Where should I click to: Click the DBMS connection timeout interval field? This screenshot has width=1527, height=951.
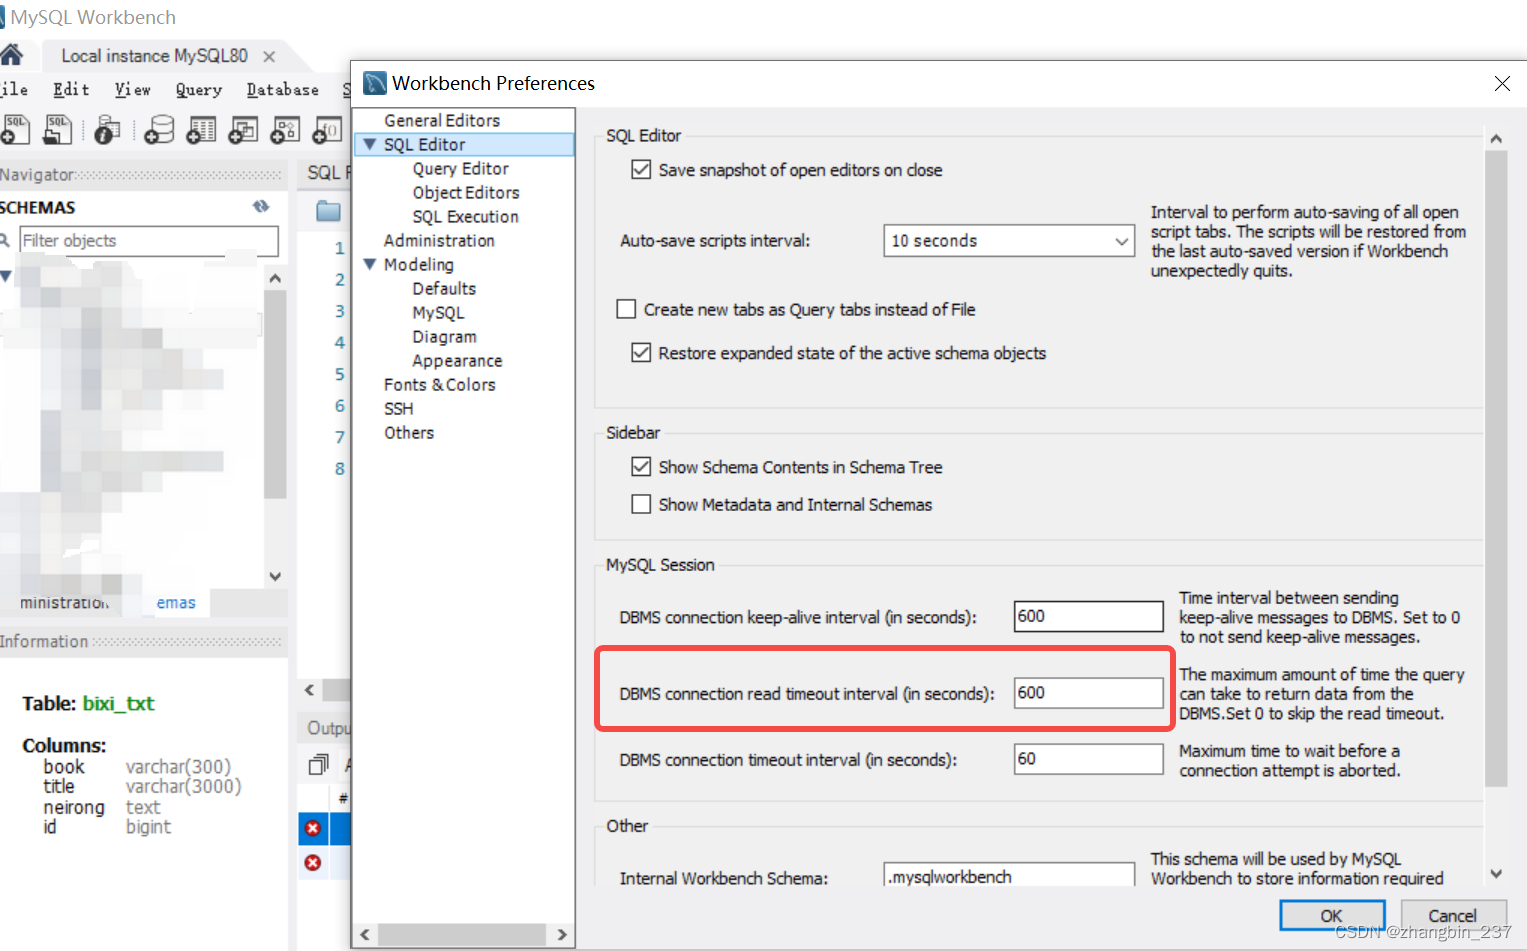tap(1088, 758)
